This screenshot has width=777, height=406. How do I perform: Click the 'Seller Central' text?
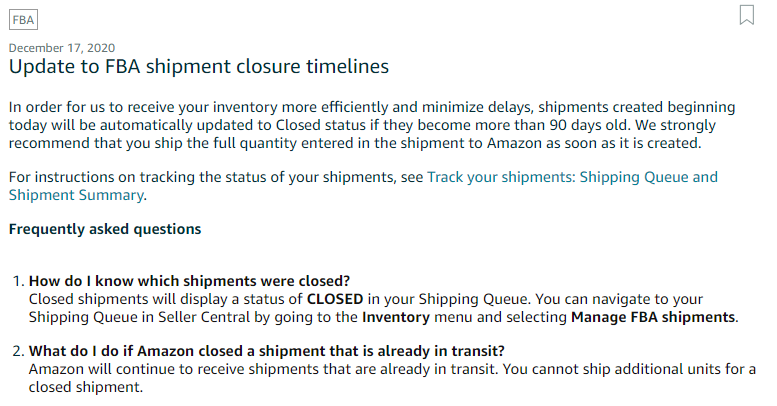[187, 318]
